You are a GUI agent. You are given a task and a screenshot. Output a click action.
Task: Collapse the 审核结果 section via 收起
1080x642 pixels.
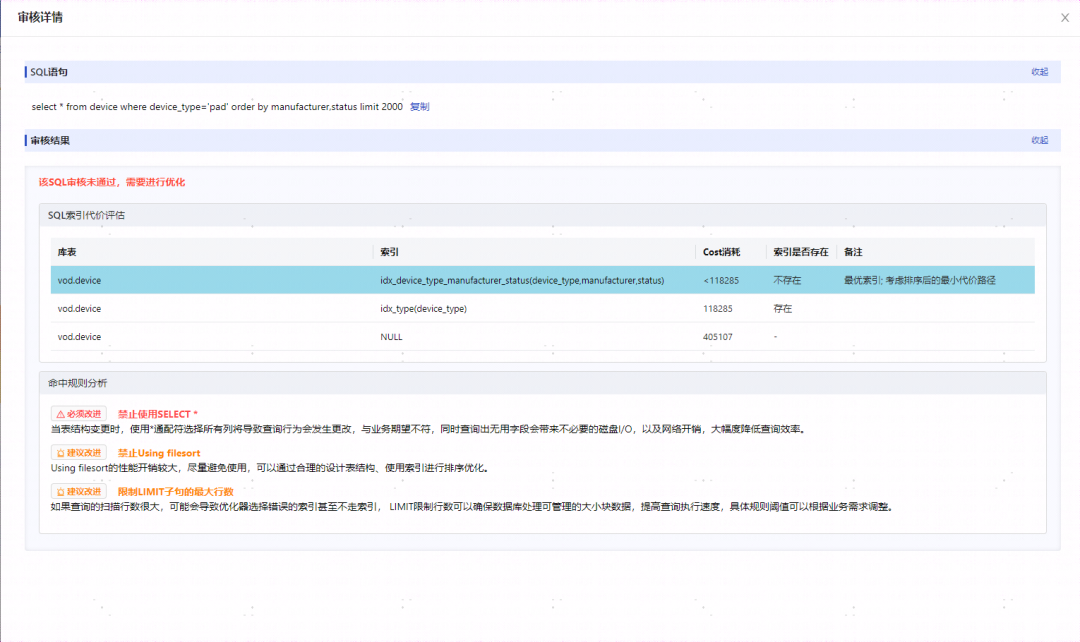coord(1039,140)
